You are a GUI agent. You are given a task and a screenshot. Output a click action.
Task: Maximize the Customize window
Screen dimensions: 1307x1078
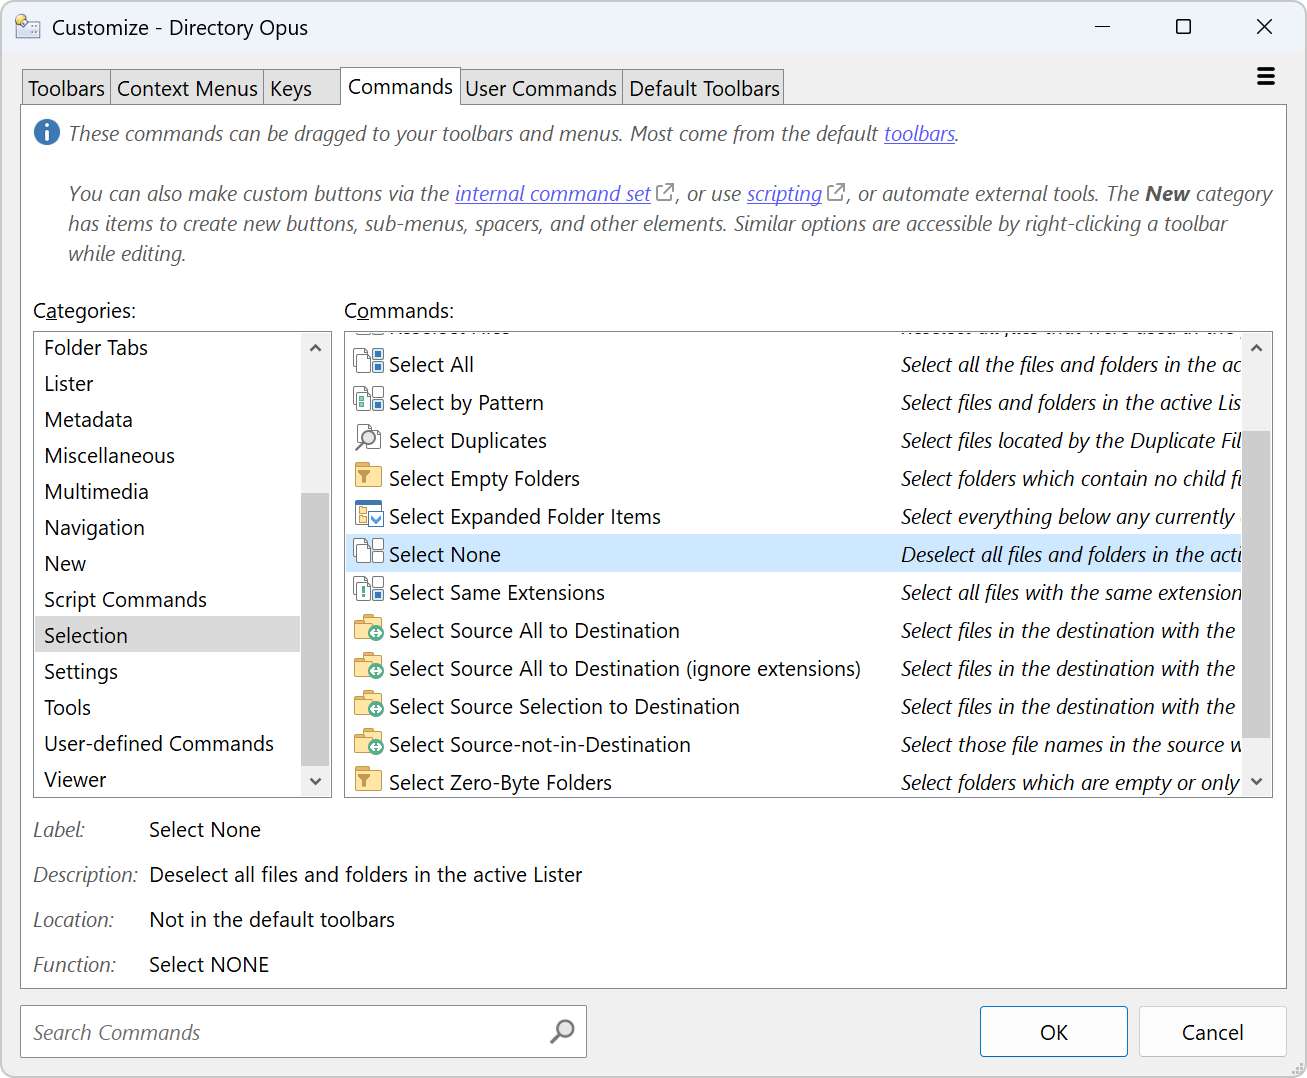pos(1183,27)
